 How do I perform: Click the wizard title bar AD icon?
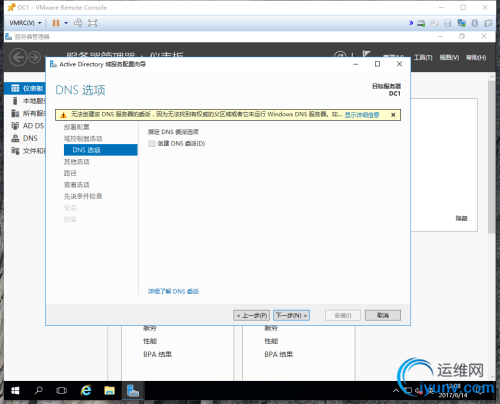coord(53,64)
